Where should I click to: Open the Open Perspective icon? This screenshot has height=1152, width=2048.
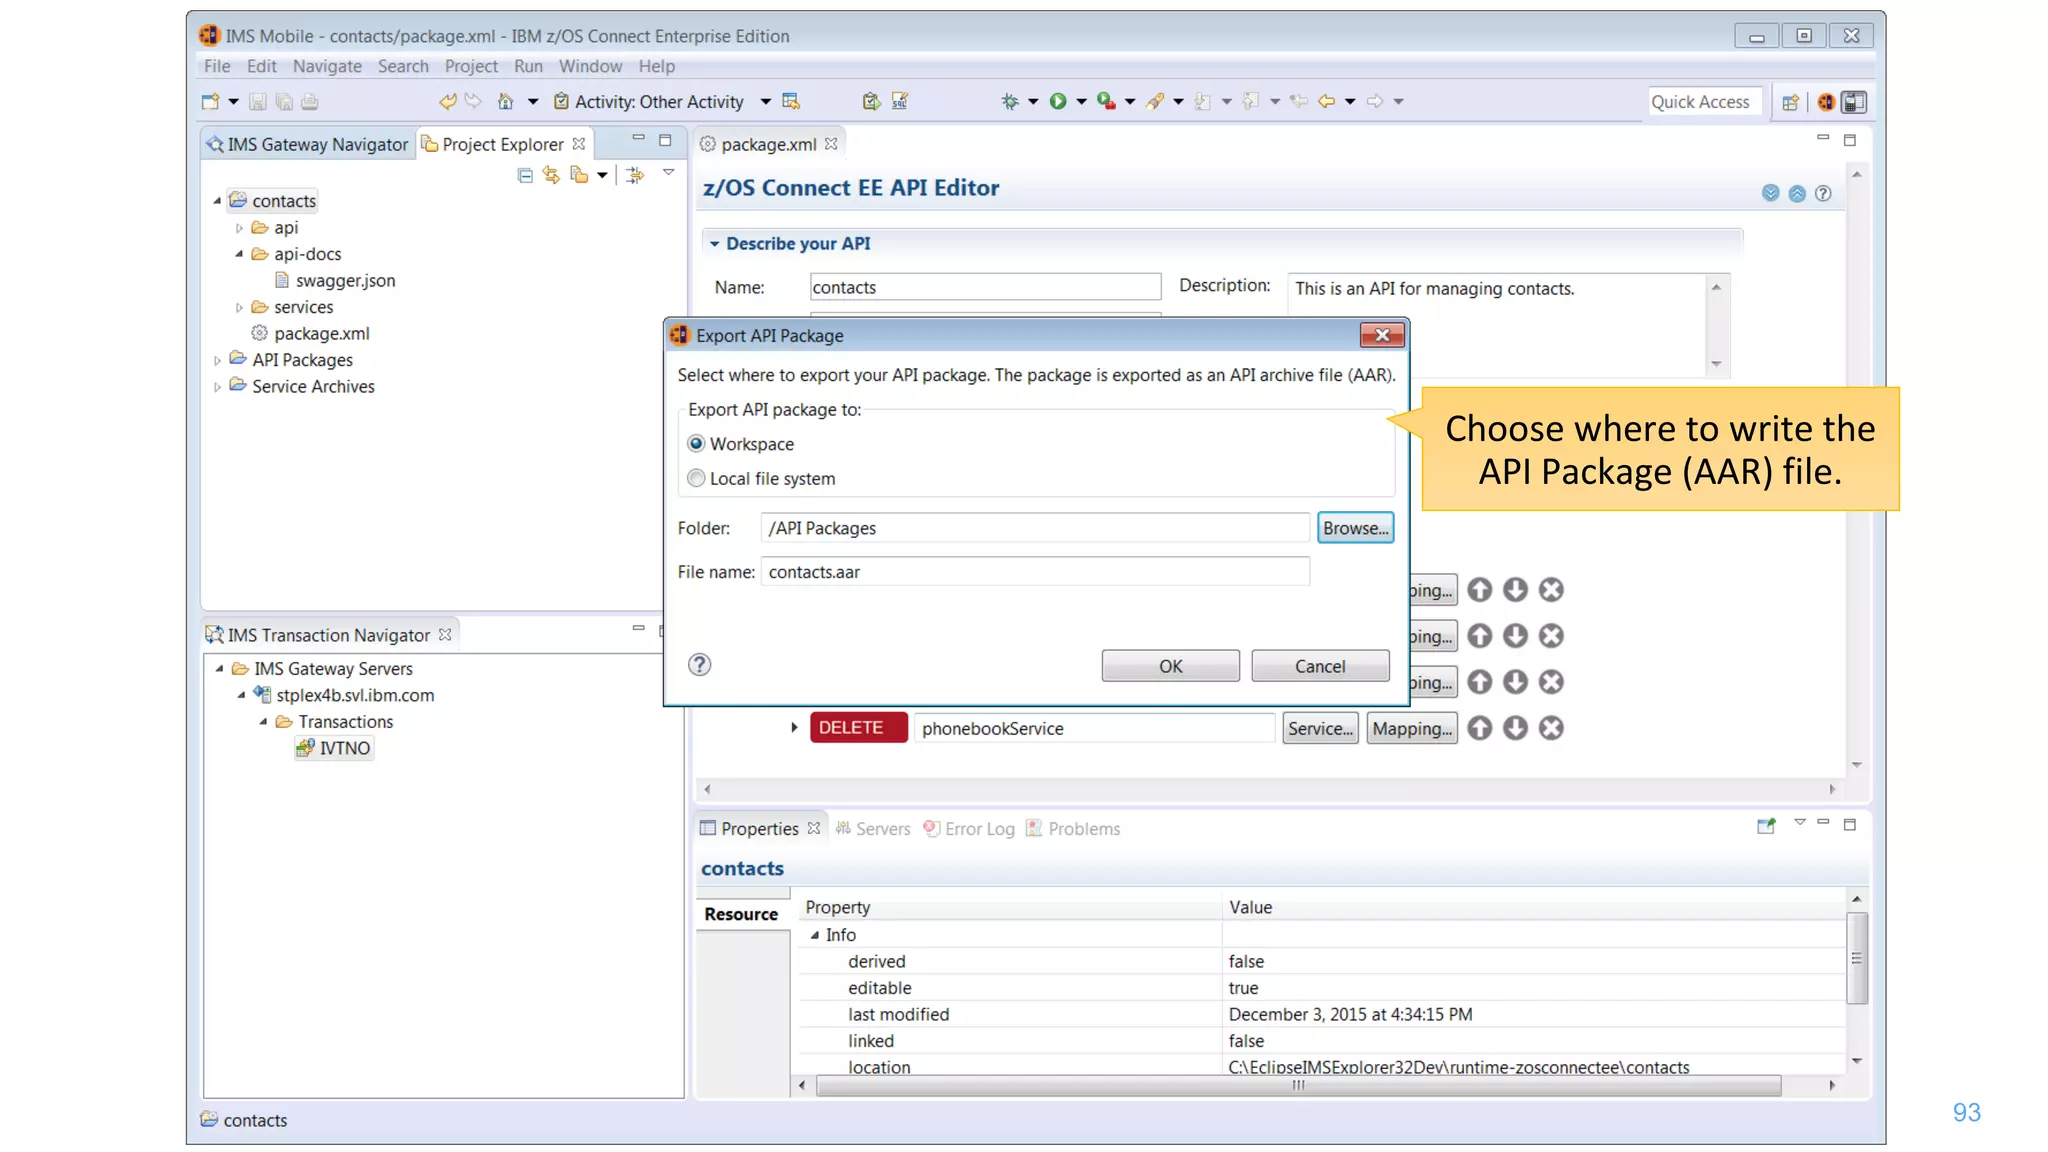click(x=1790, y=102)
